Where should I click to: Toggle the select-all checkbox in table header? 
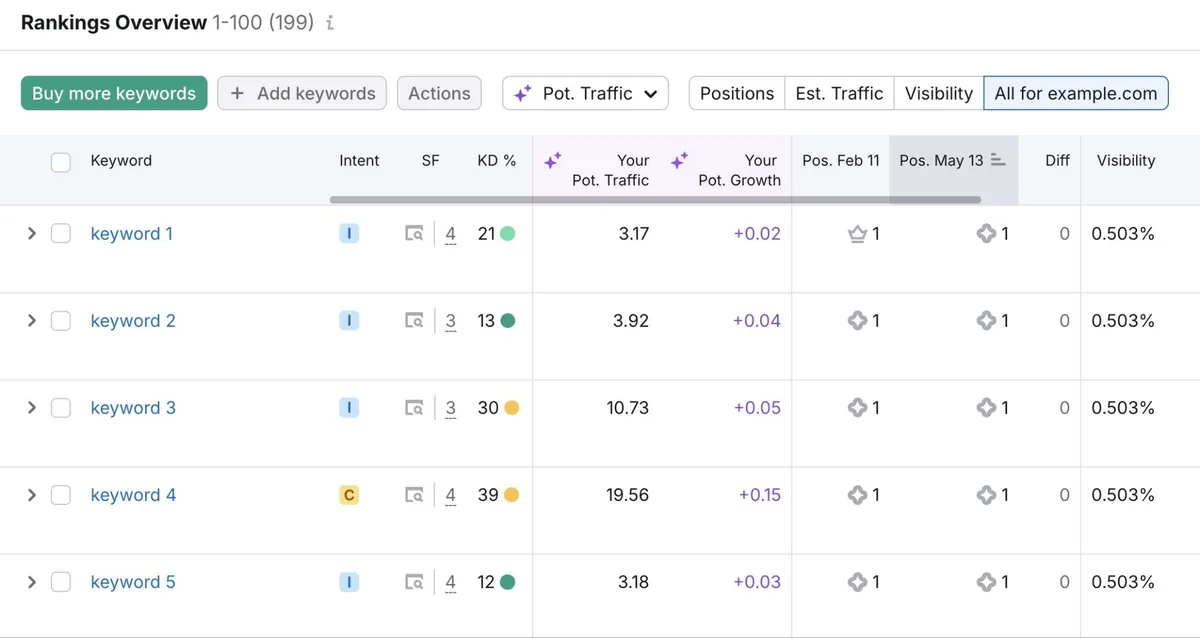[61, 162]
